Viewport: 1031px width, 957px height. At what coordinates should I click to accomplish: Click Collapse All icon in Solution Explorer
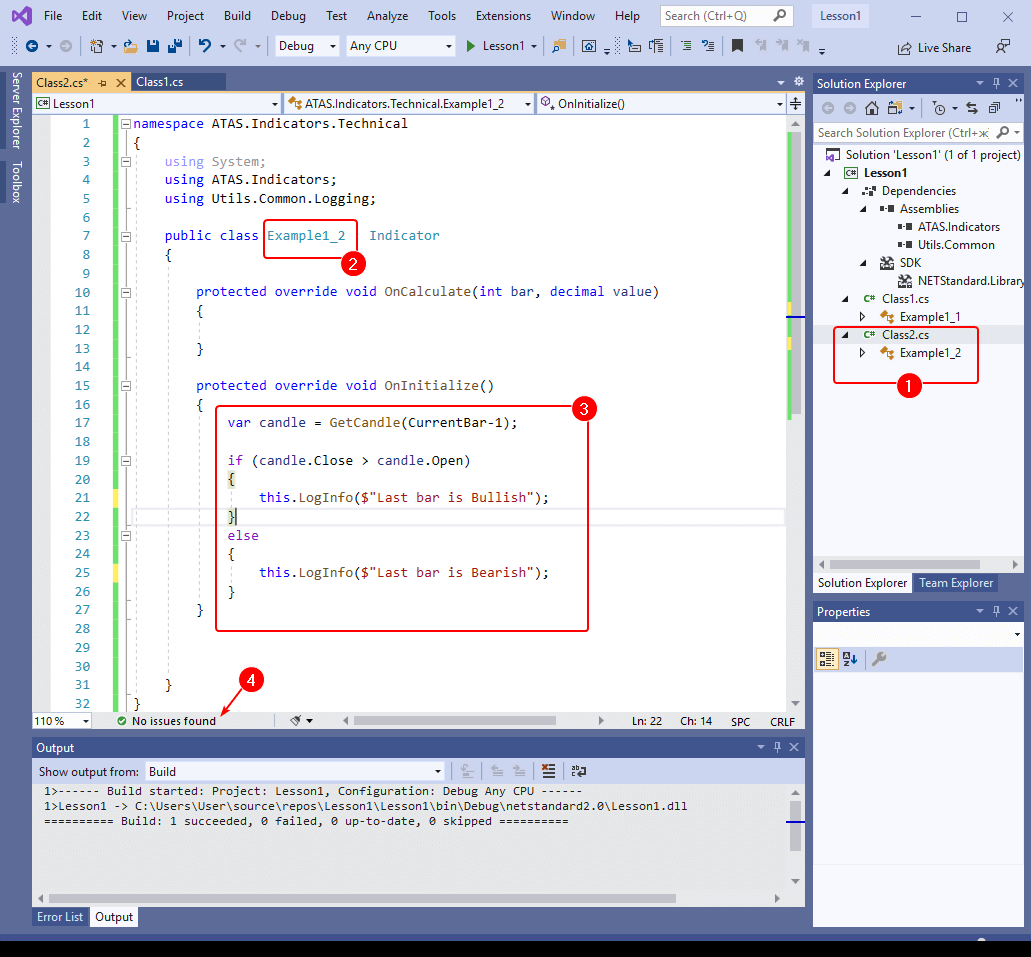(994, 108)
